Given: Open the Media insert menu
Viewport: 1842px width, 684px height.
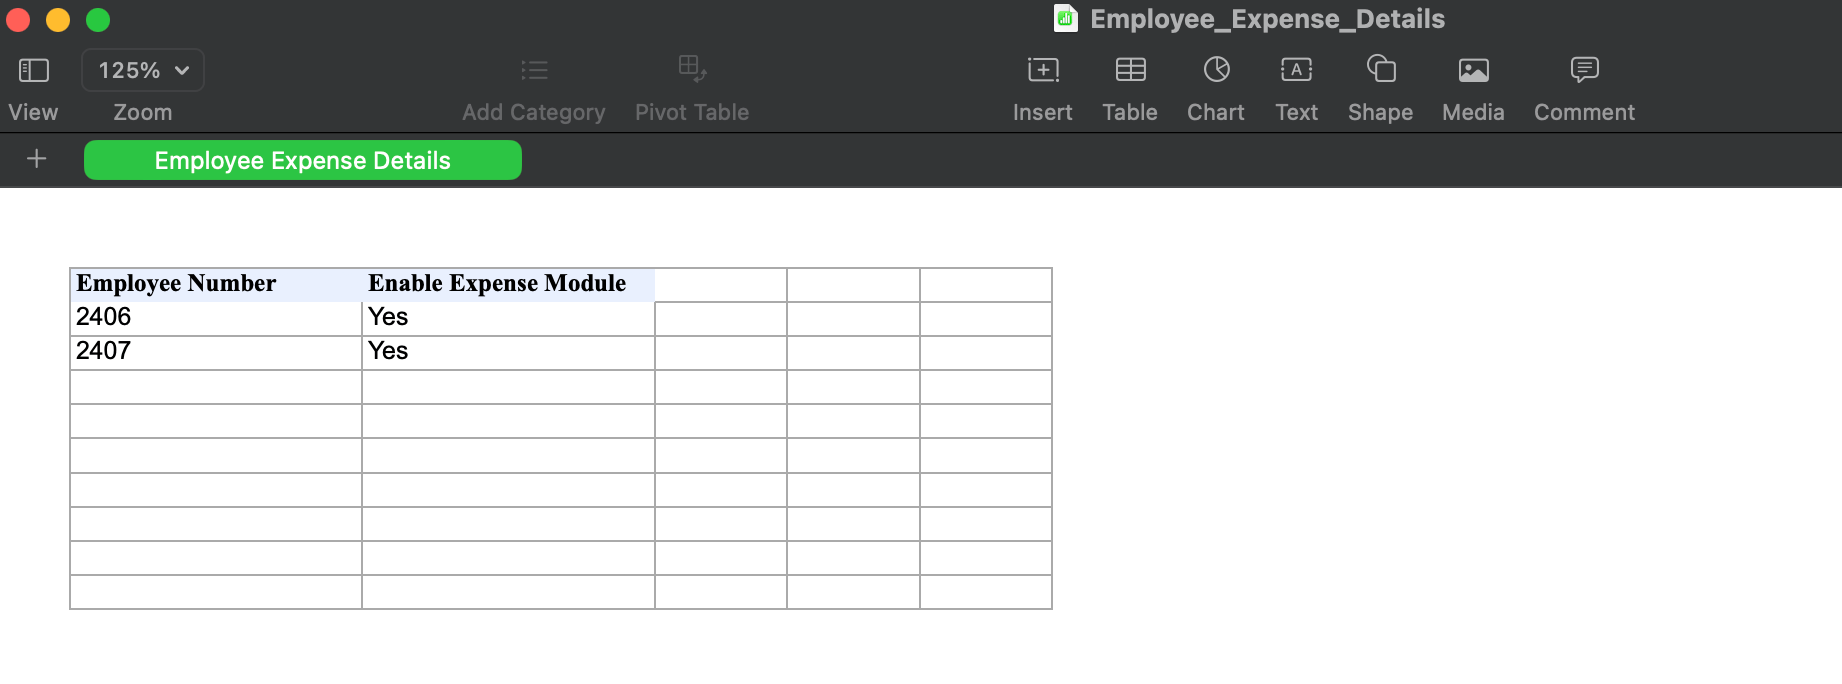Looking at the screenshot, I should tap(1473, 70).
